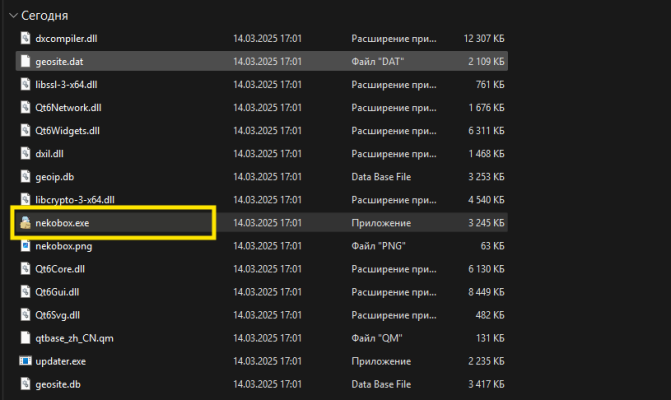Click the Приложение type cell of updater.exe
Viewport: 671px width, 400px height.
tap(379, 360)
